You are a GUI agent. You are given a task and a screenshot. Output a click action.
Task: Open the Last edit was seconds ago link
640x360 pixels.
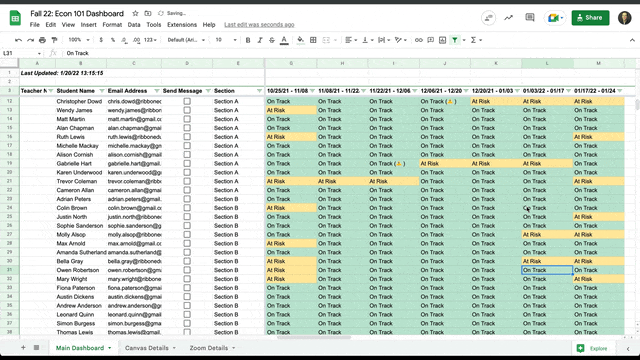(259, 25)
